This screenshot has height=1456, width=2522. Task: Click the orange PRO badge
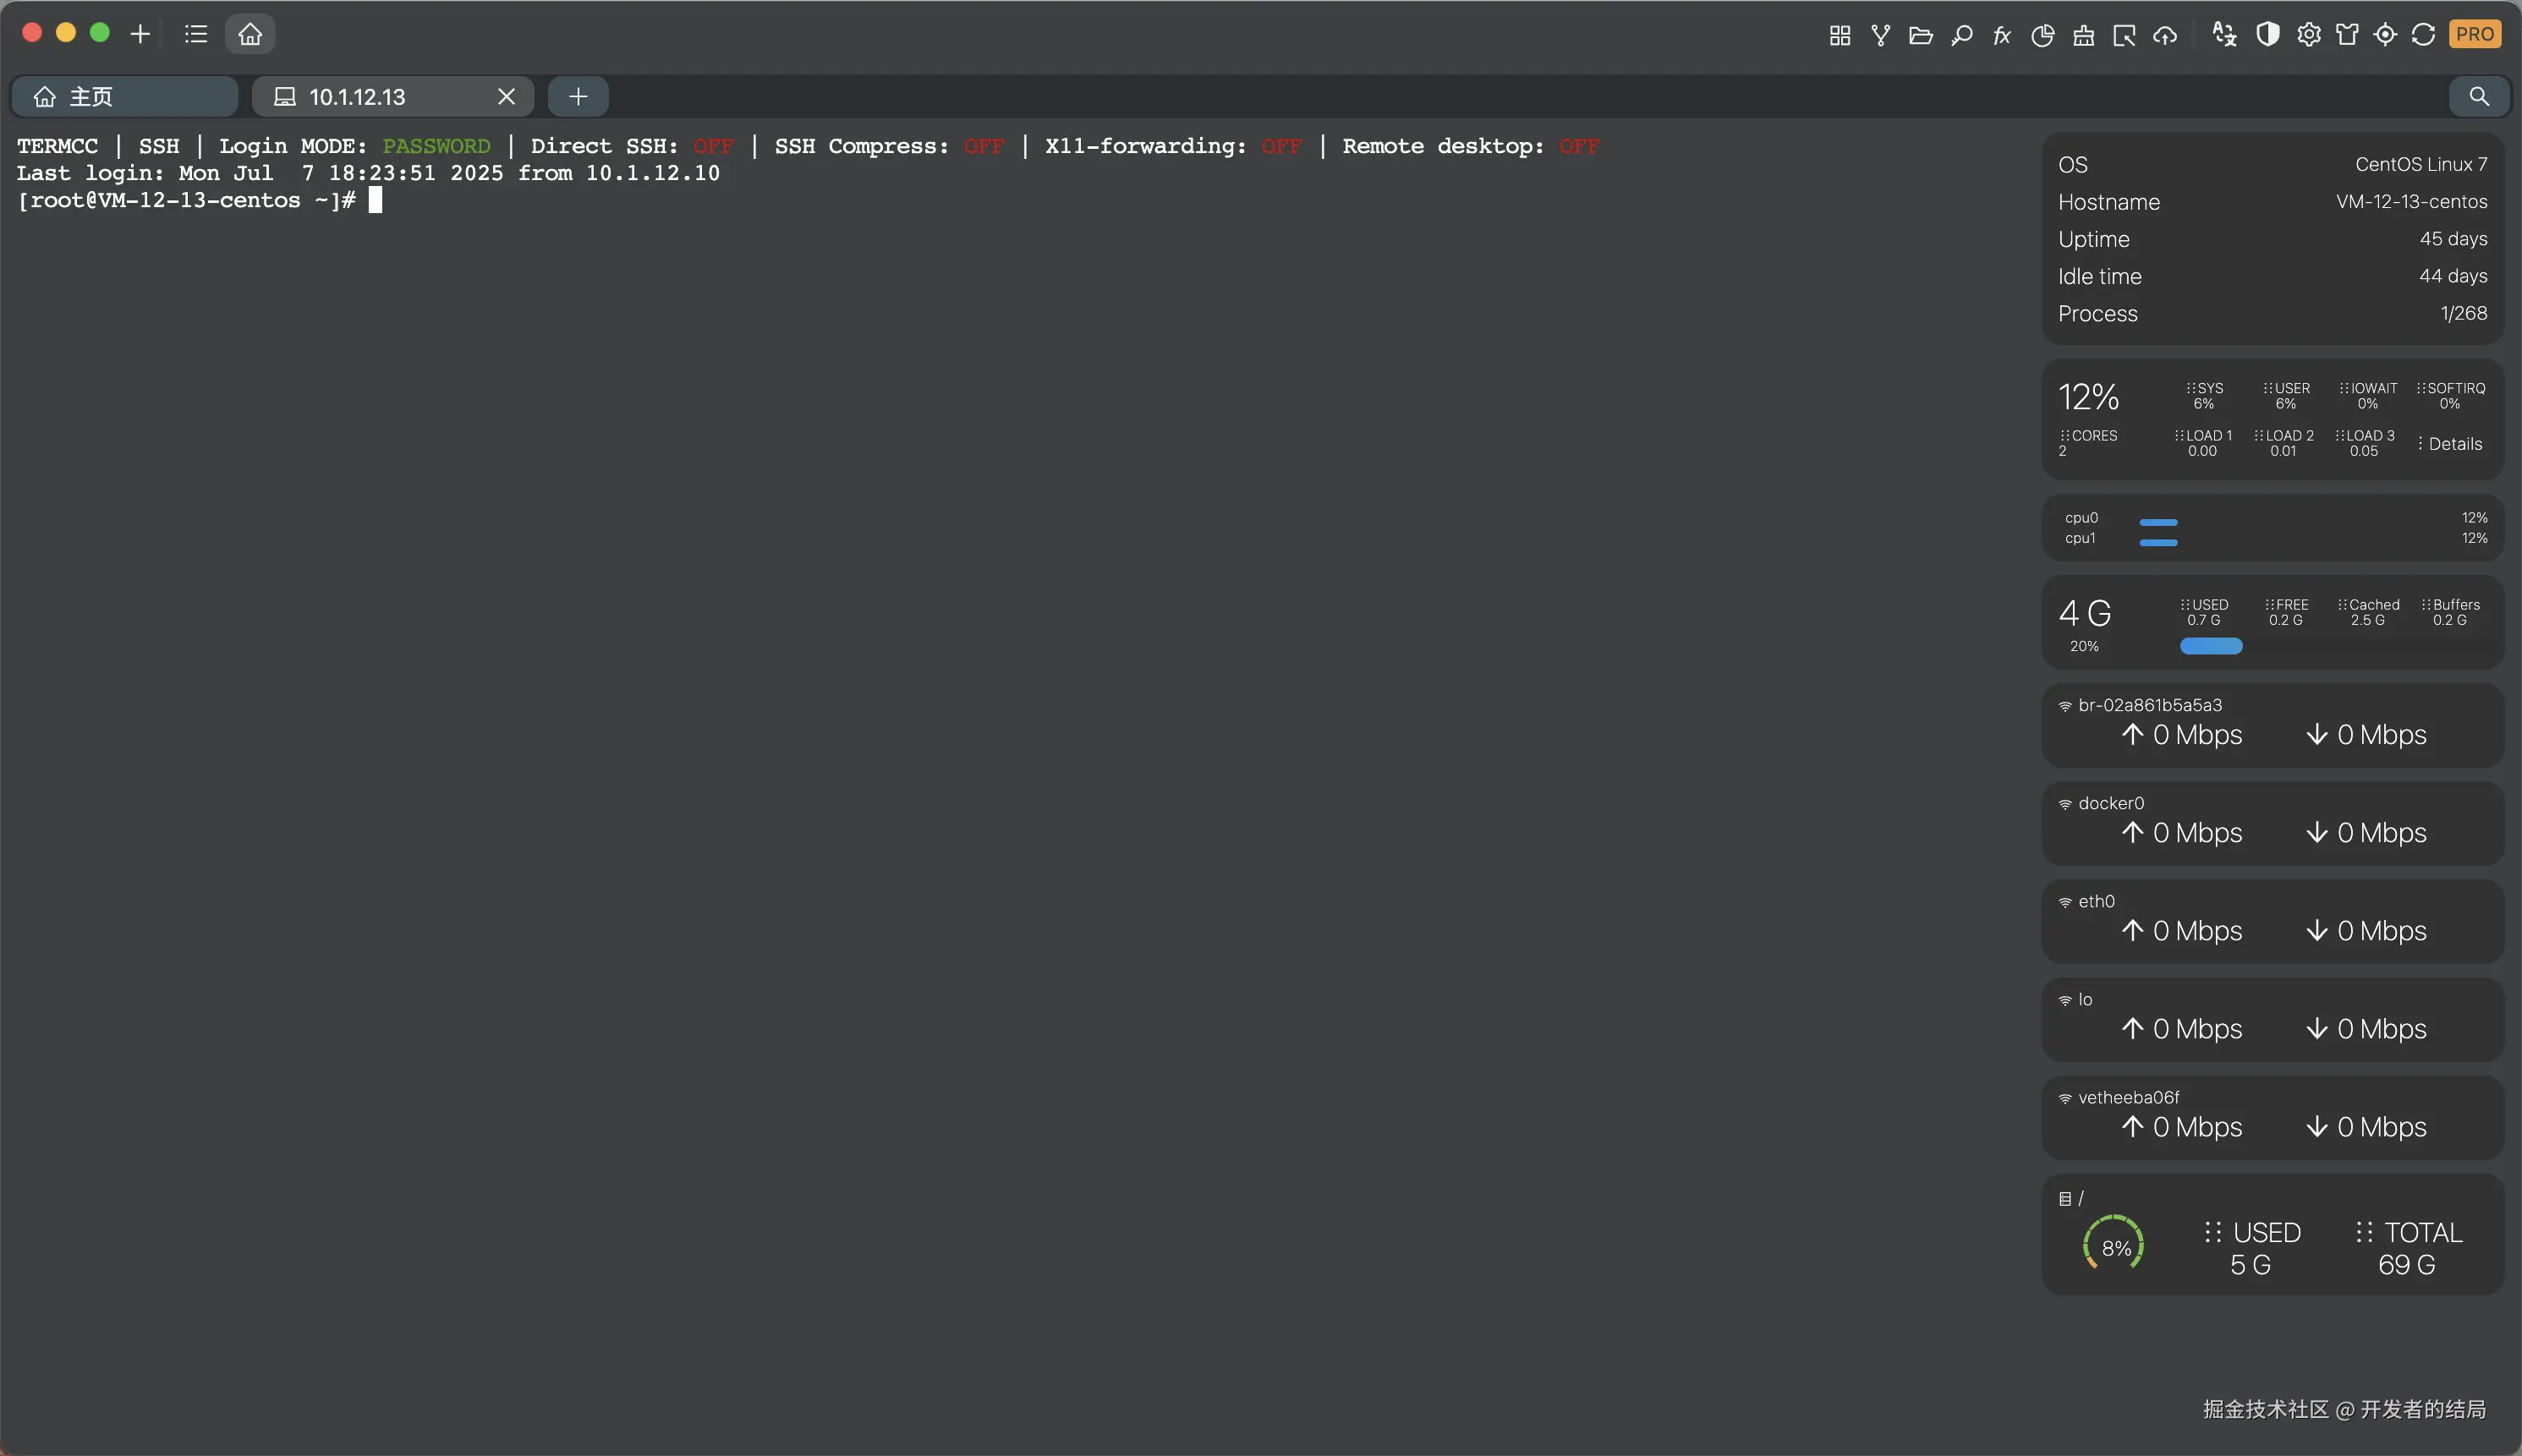(x=2475, y=35)
